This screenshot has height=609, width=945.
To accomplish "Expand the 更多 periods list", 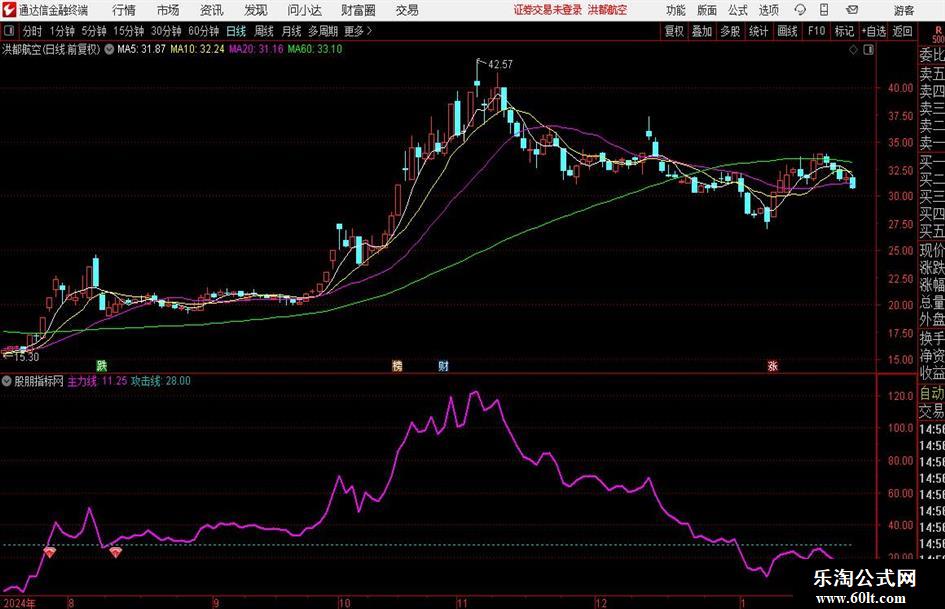I will point(358,31).
